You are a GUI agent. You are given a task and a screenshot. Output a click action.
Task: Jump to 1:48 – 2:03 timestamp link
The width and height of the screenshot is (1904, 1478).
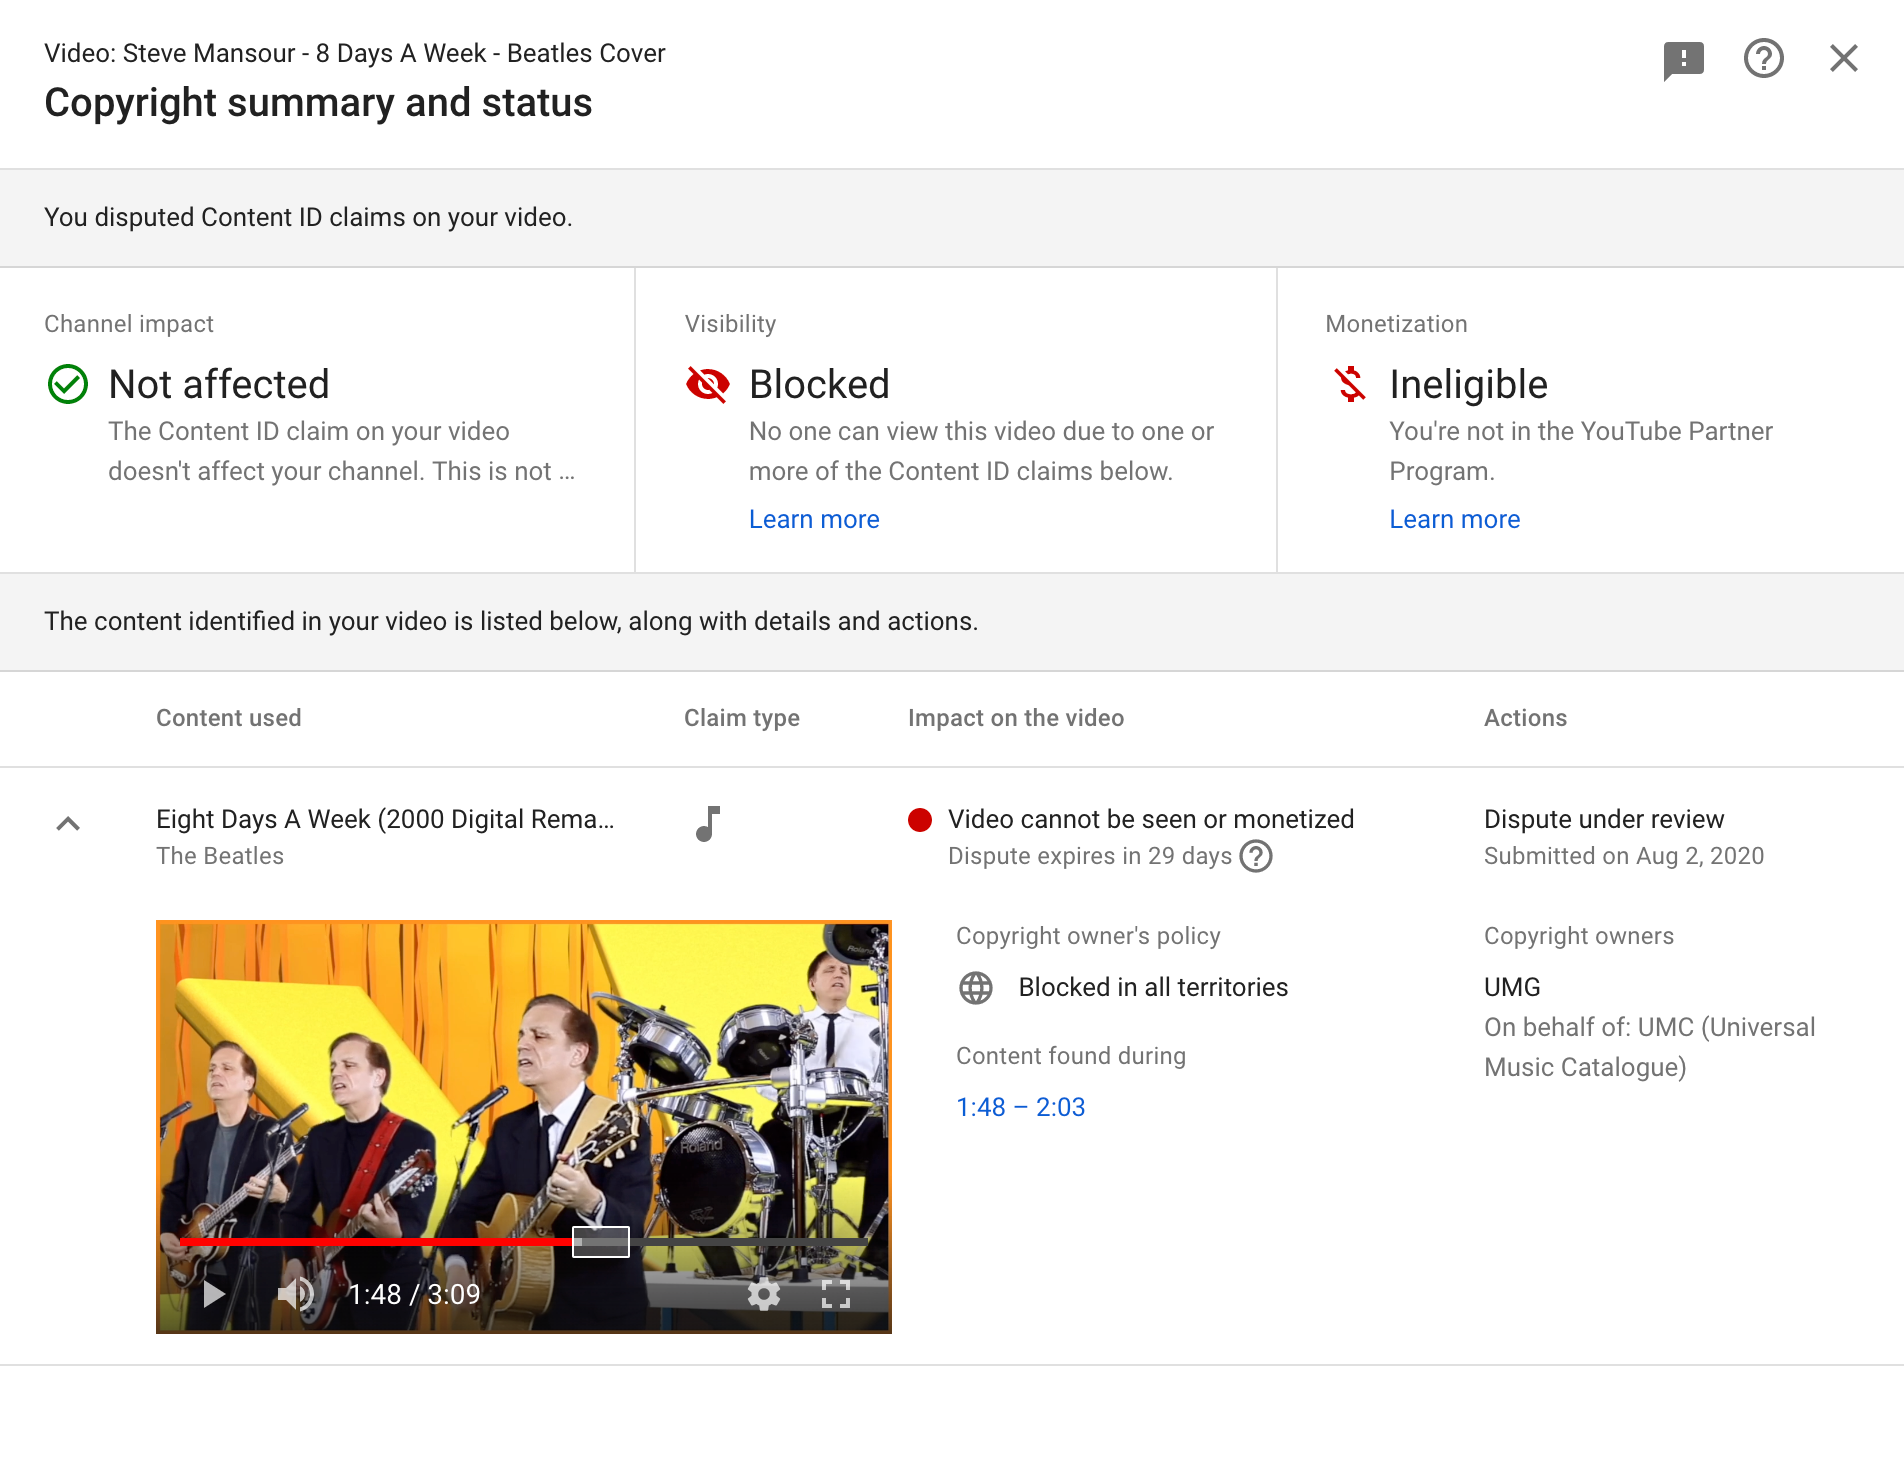tap(1020, 1107)
